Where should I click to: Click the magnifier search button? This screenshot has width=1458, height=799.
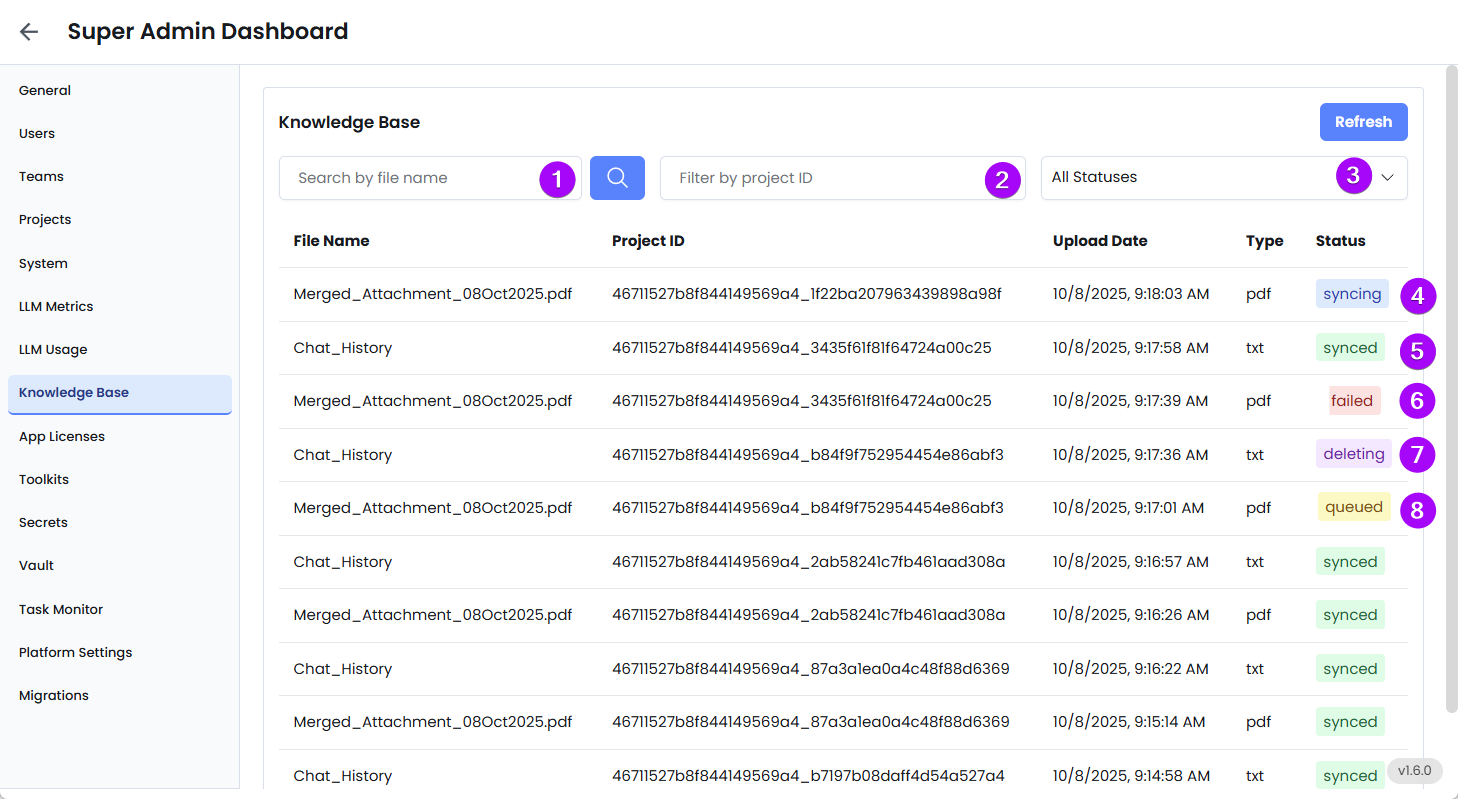pyautogui.click(x=617, y=178)
